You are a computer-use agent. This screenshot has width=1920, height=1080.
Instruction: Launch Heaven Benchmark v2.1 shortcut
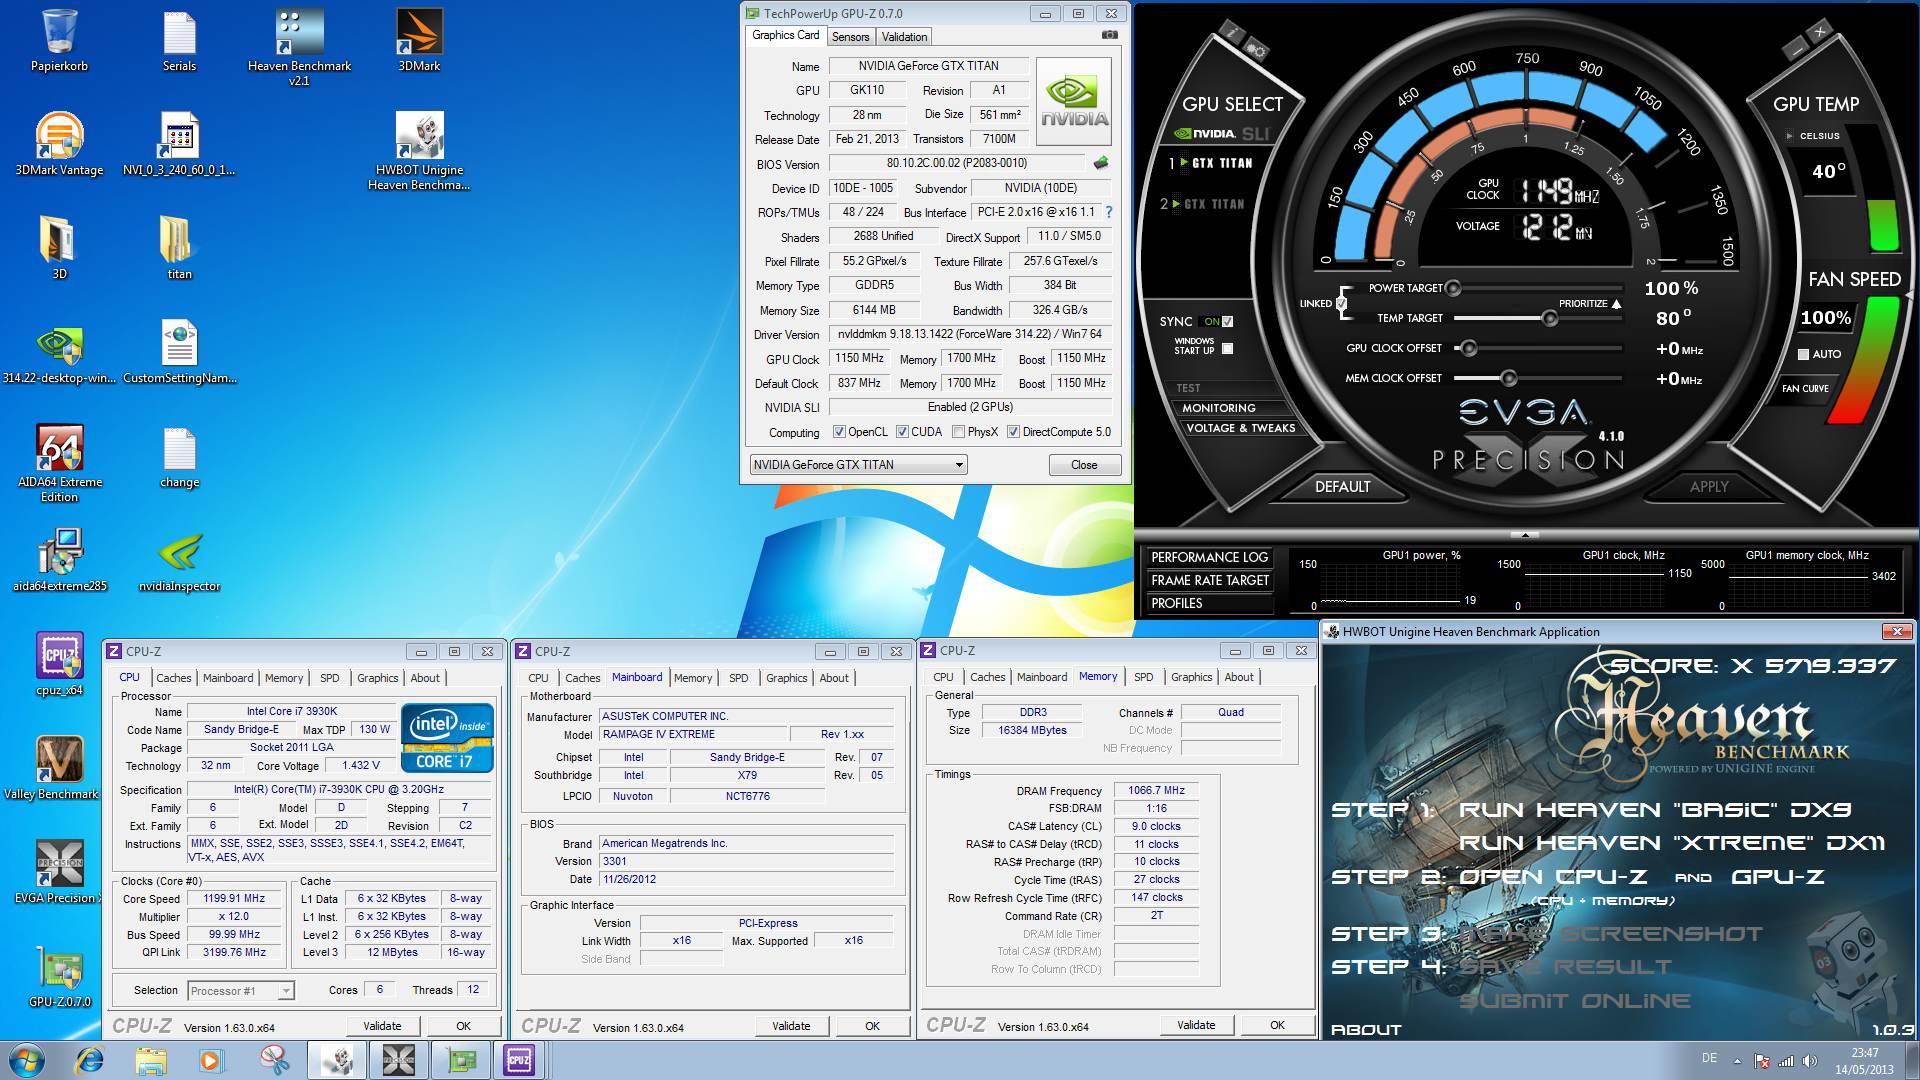click(299, 46)
